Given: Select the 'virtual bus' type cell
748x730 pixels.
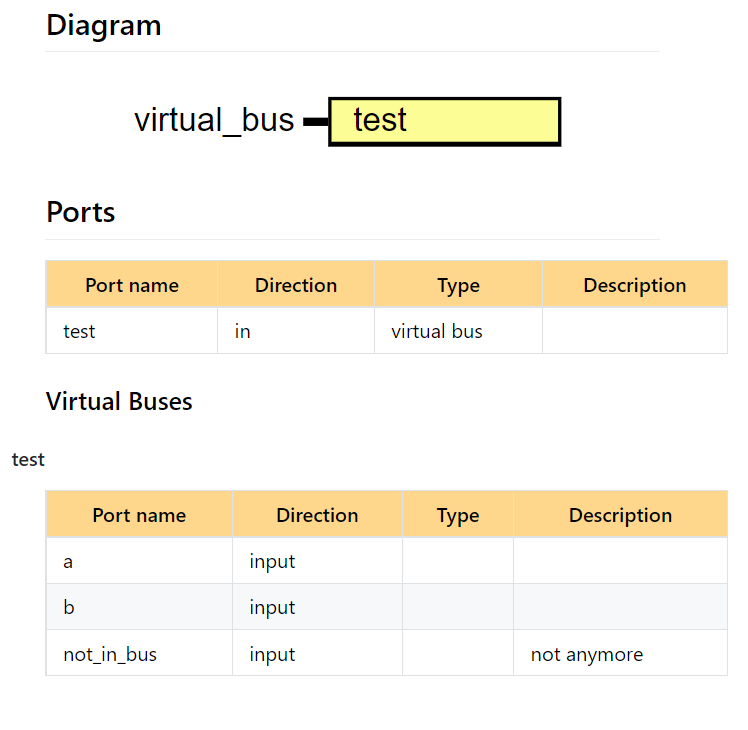Looking at the screenshot, I should 458,331.
